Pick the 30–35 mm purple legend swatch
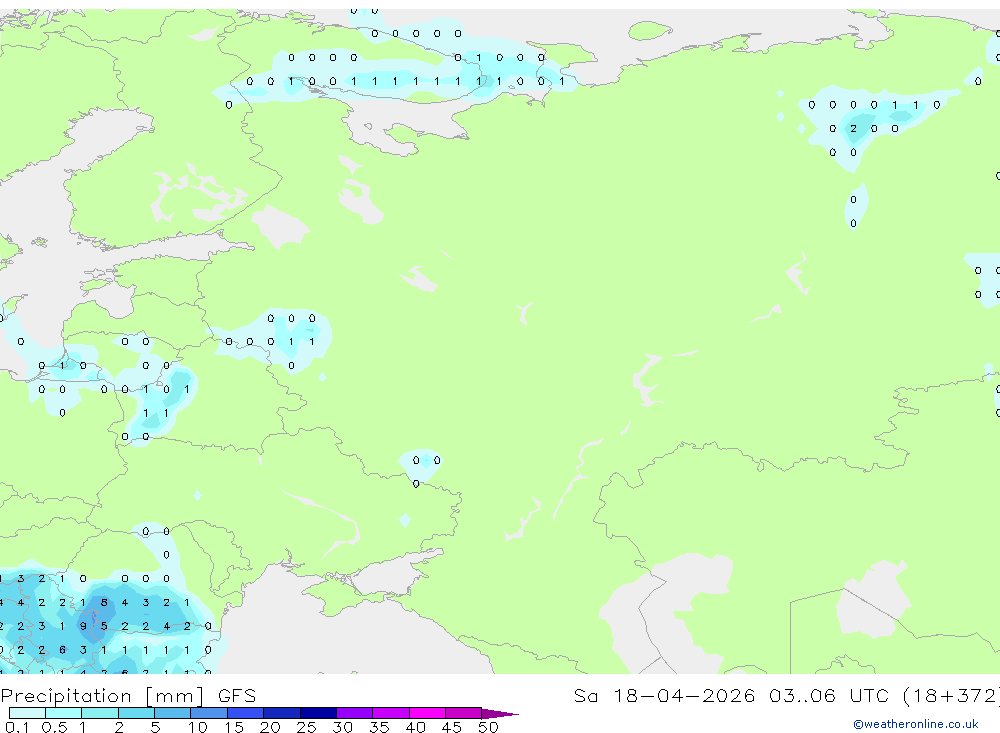Image resolution: width=1000 pixels, height=733 pixels. click(x=355, y=713)
